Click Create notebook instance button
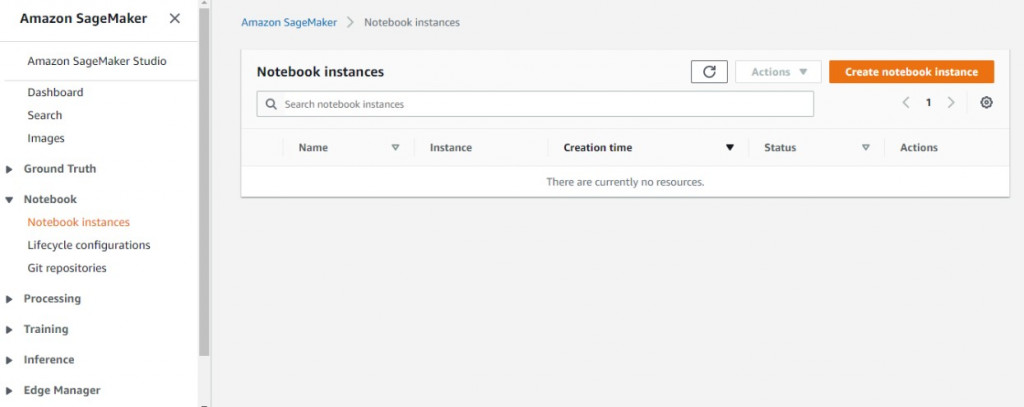 tap(912, 72)
